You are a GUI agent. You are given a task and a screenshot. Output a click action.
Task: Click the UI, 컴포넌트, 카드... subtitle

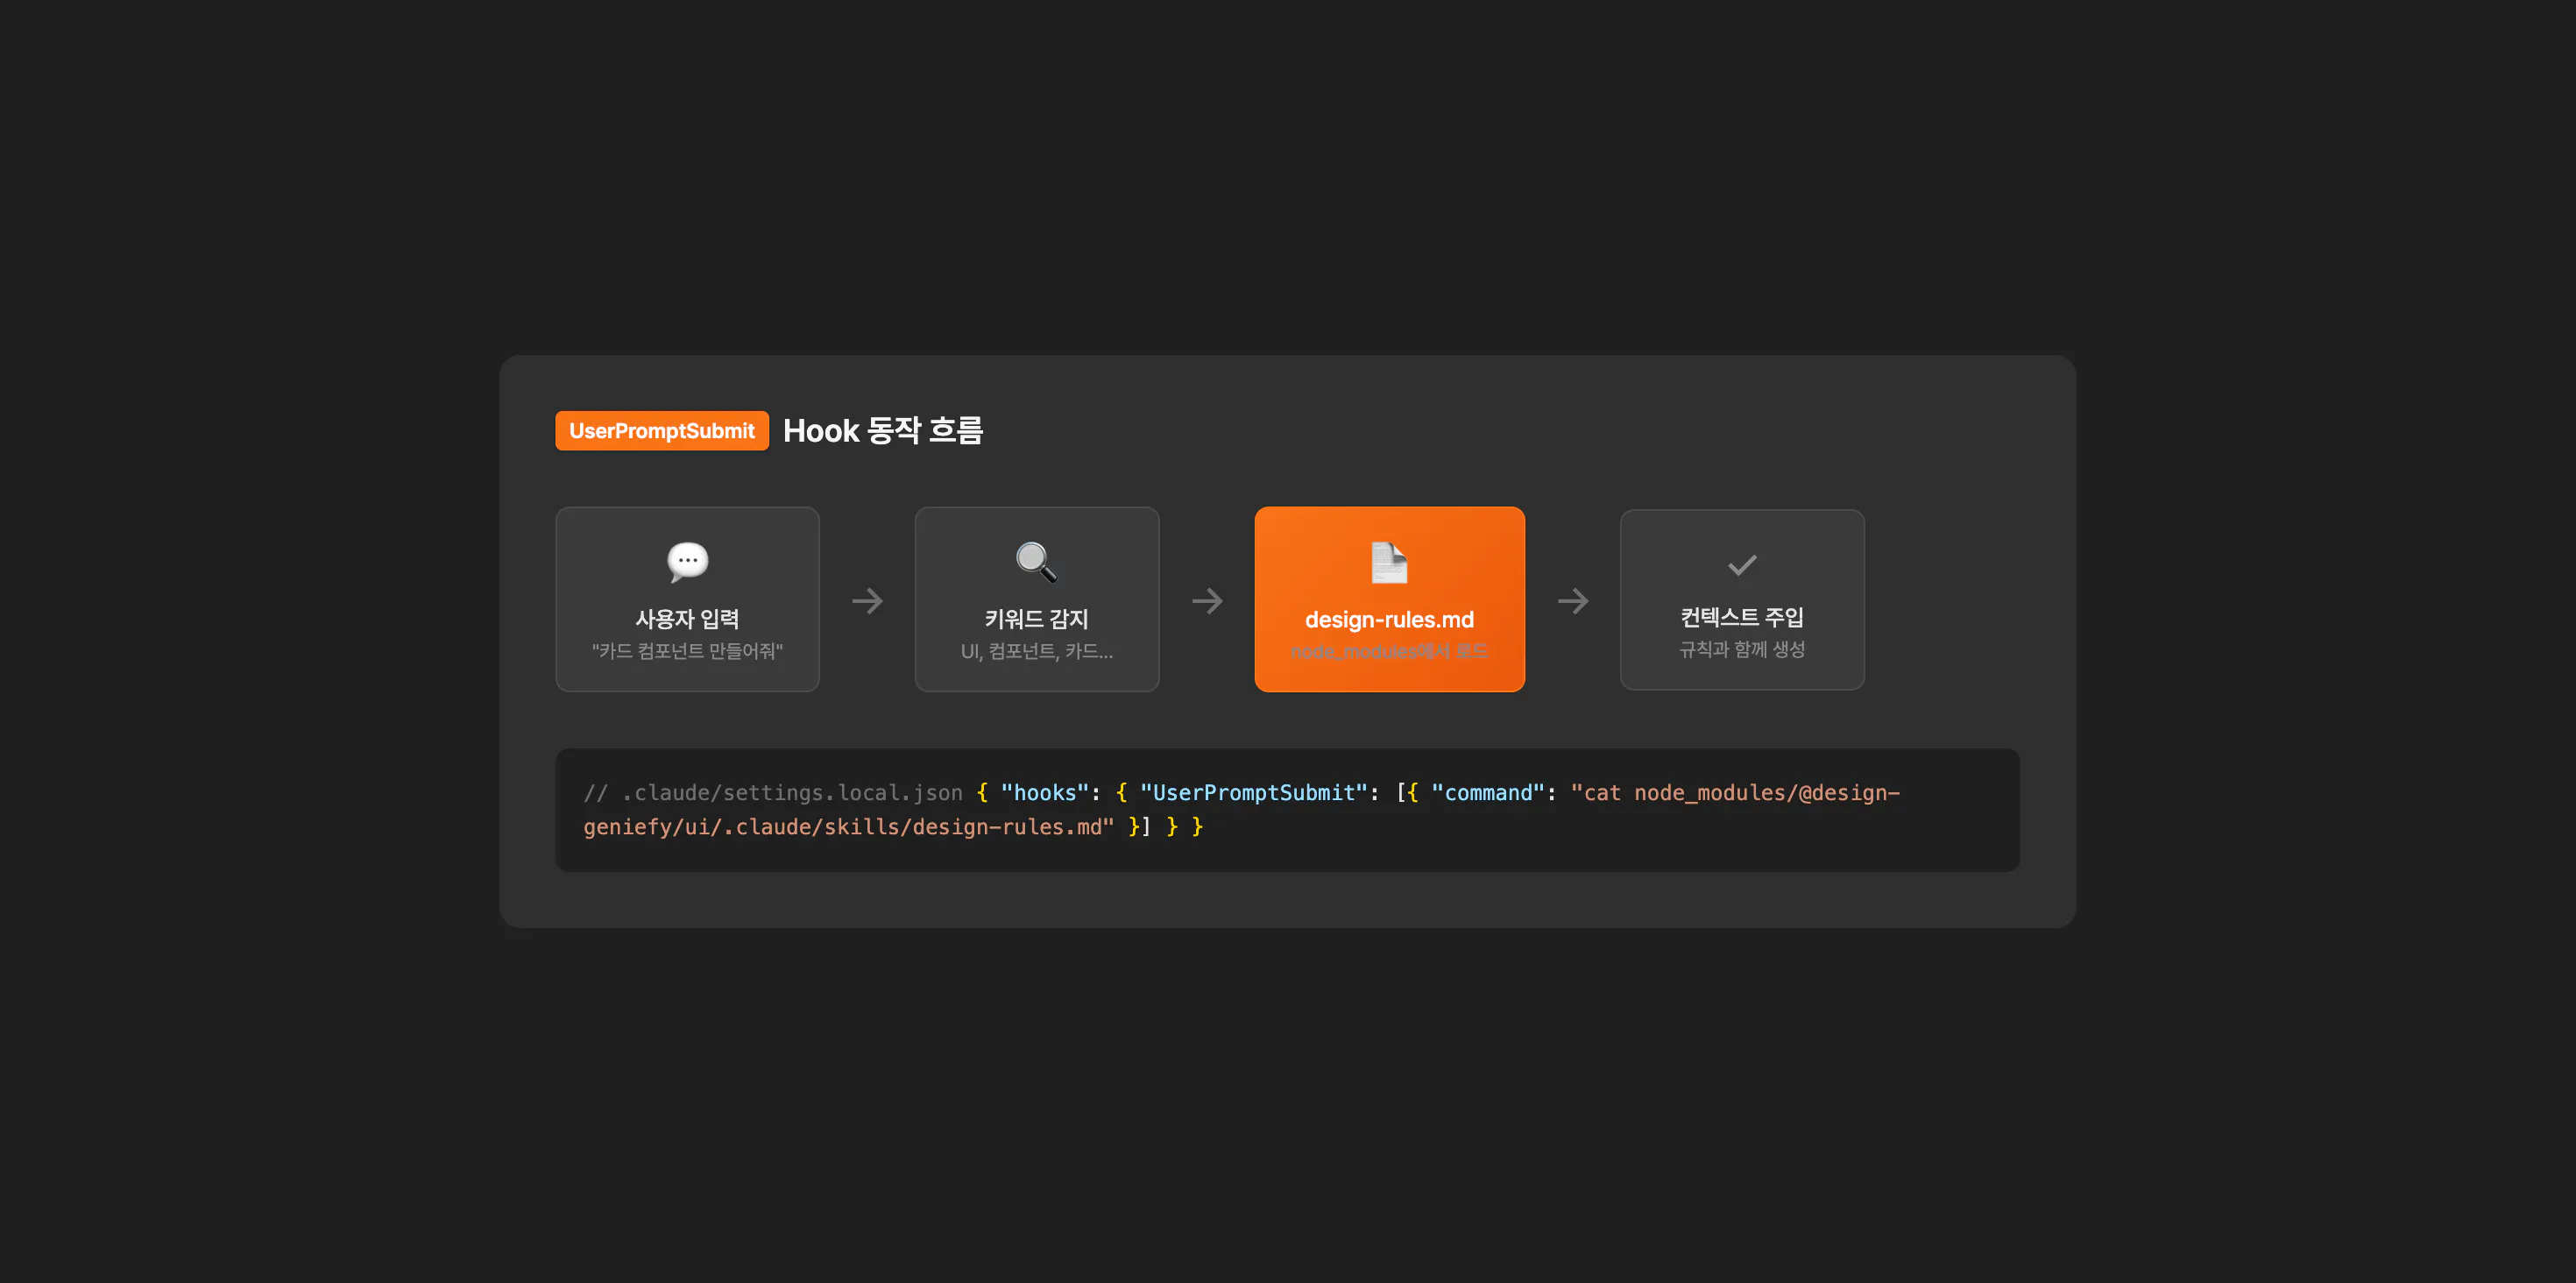1036,651
